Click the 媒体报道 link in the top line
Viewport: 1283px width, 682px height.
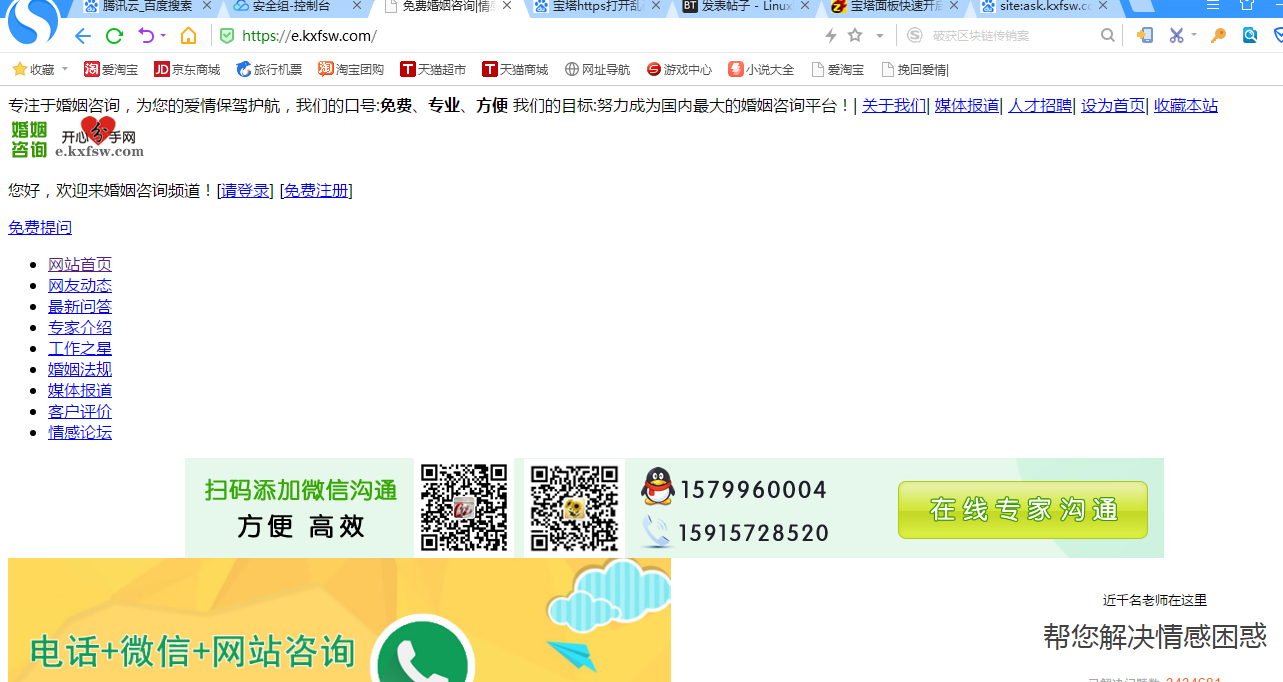tap(967, 105)
